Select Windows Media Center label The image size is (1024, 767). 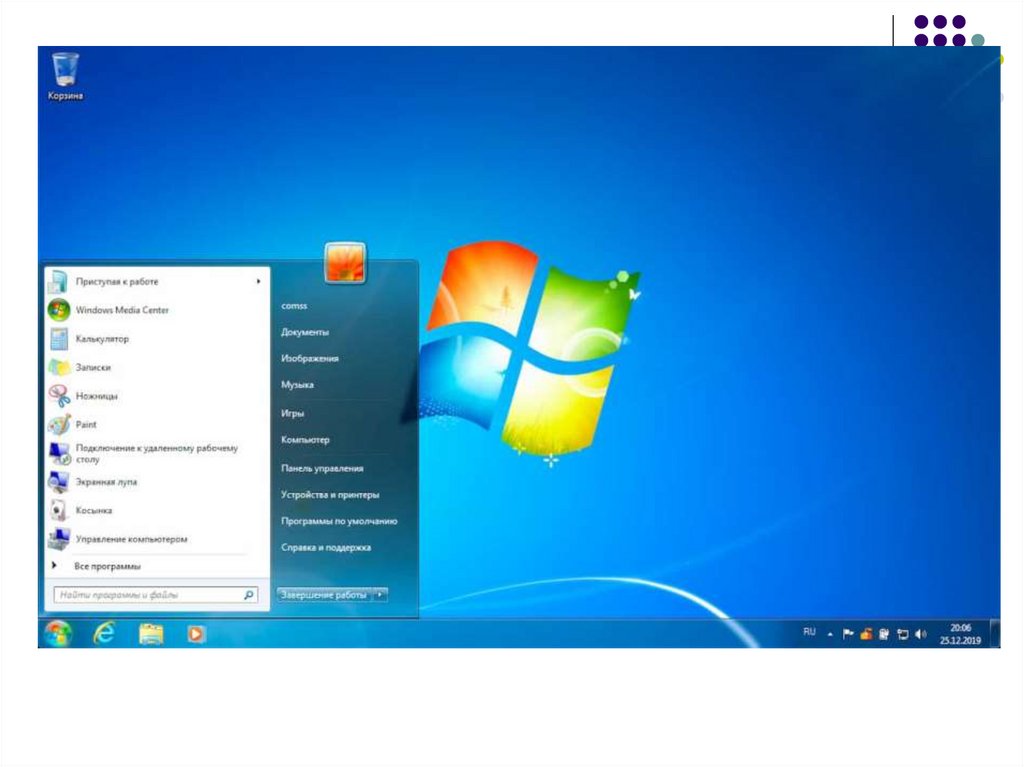pos(122,310)
